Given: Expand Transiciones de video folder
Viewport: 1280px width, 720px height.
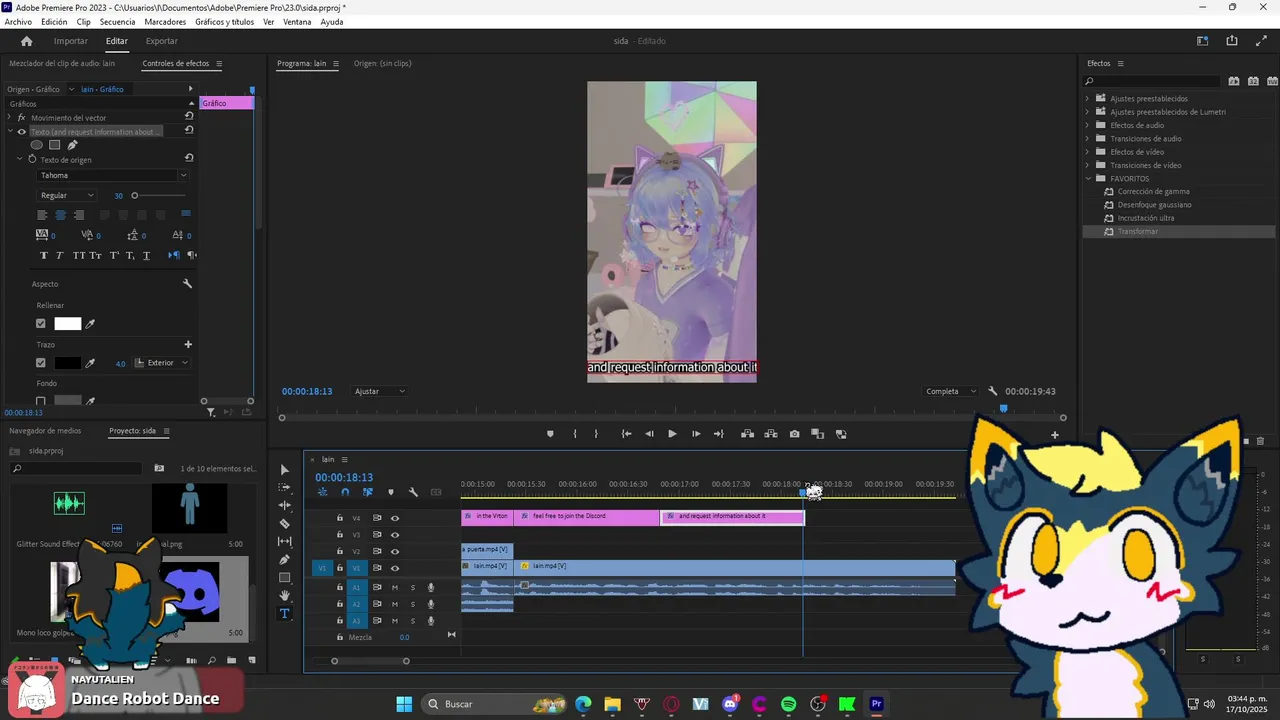Looking at the screenshot, I should pos(1087,165).
